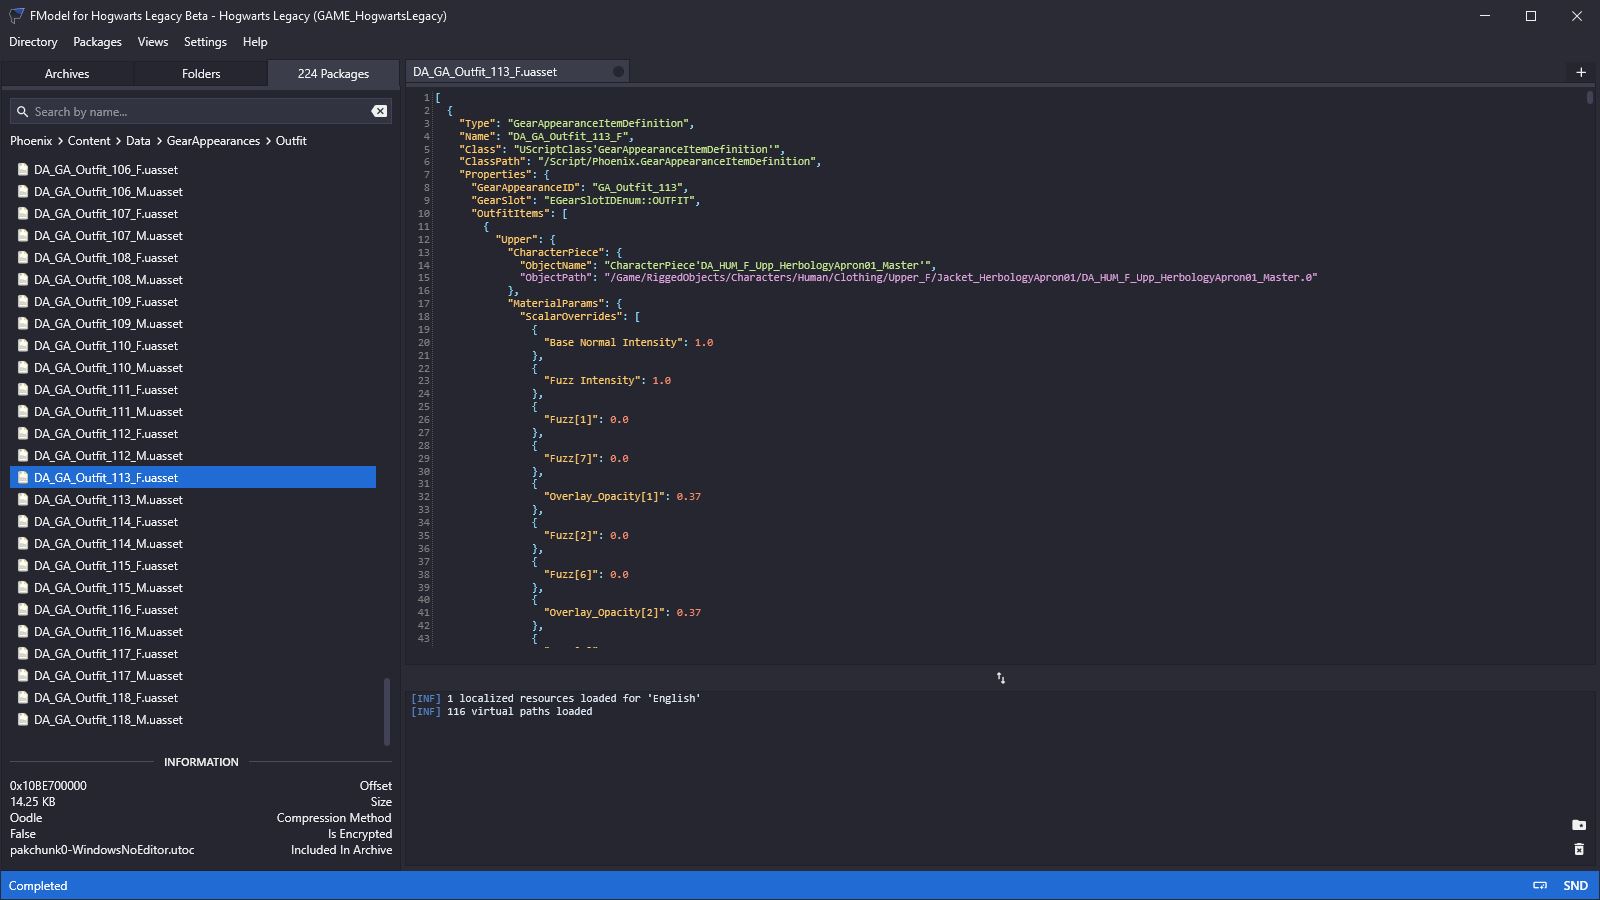Select DA_GA_Outfit_109_F.uasset in list
Screen dimensions: 1600x900
pos(193,302)
